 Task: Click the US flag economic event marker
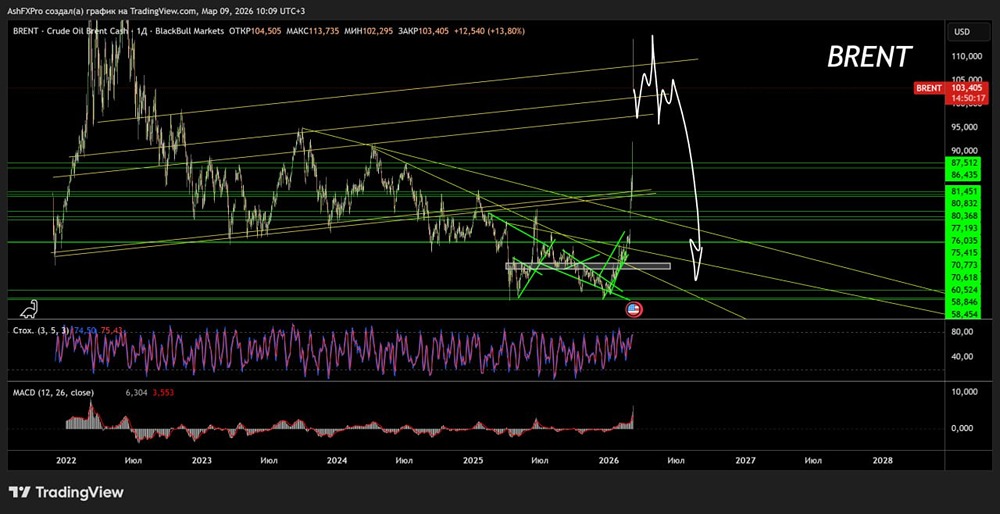pos(634,310)
